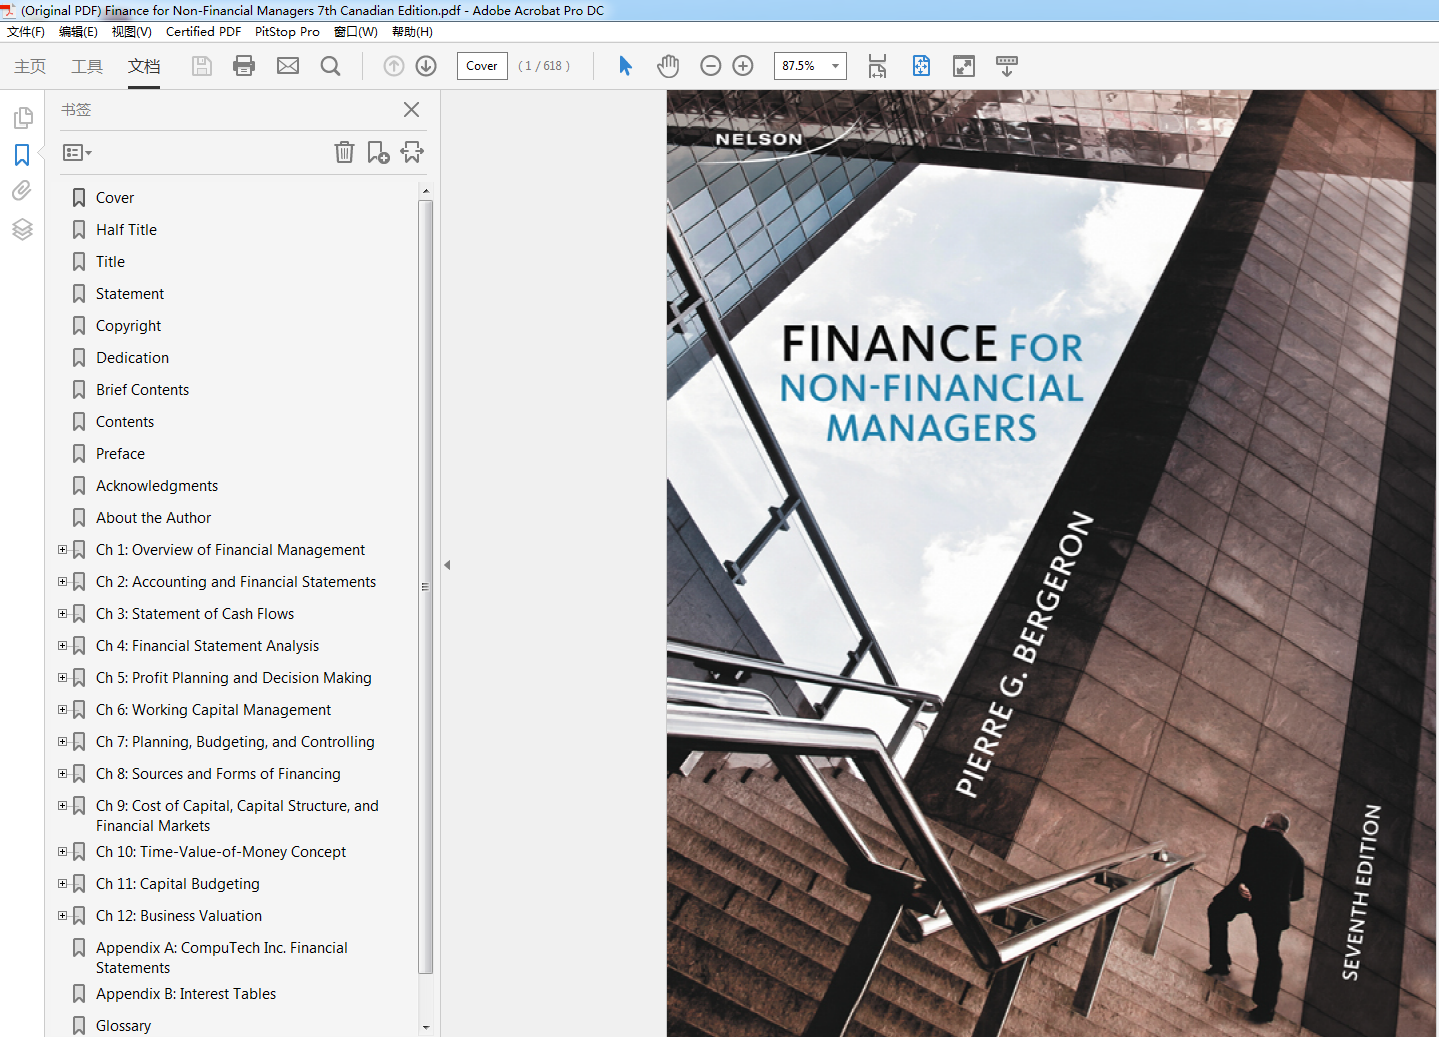Switch to the 主页 tab
This screenshot has width=1439, height=1037.
(30, 66)
